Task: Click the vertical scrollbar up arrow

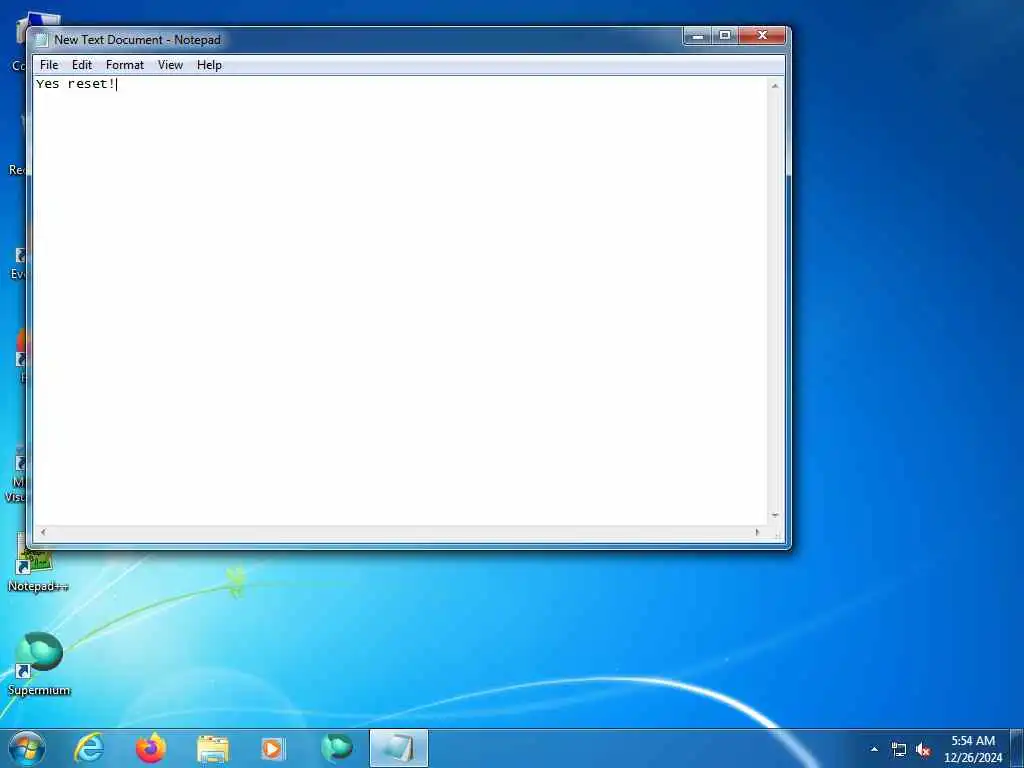Action: click(x=775, y=86)
